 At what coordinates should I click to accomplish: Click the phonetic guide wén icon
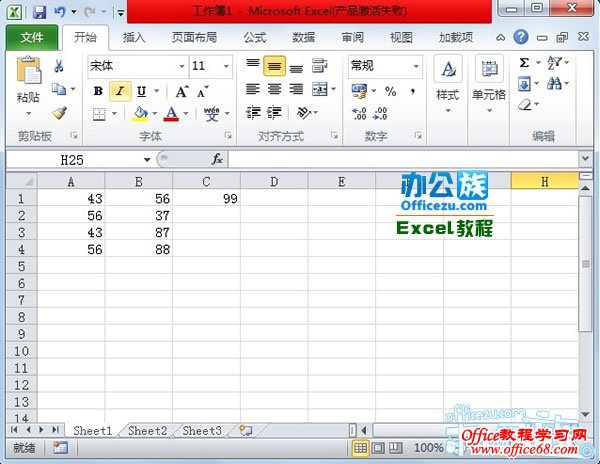(x=212, y=114)
